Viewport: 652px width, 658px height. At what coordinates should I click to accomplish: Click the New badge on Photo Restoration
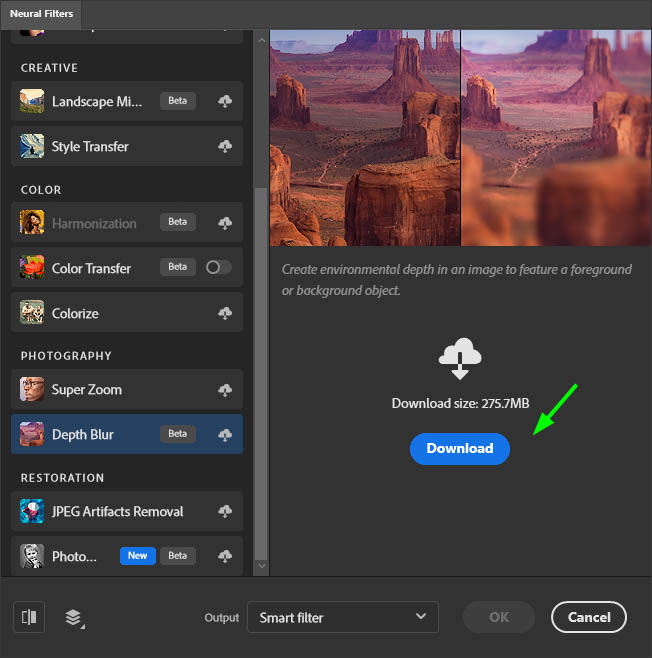[x=138, y=556]
